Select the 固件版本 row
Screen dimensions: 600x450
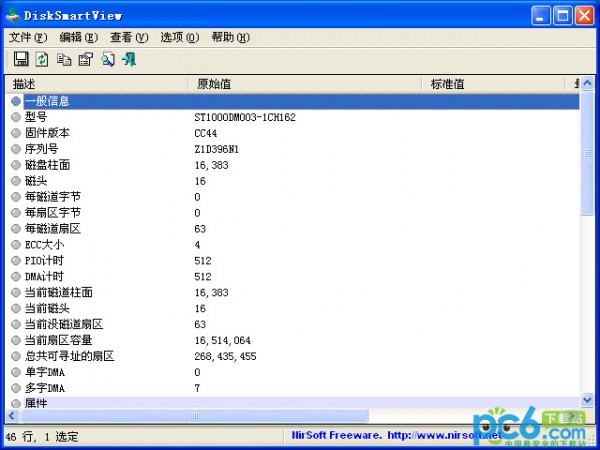[x=293, y=133]
